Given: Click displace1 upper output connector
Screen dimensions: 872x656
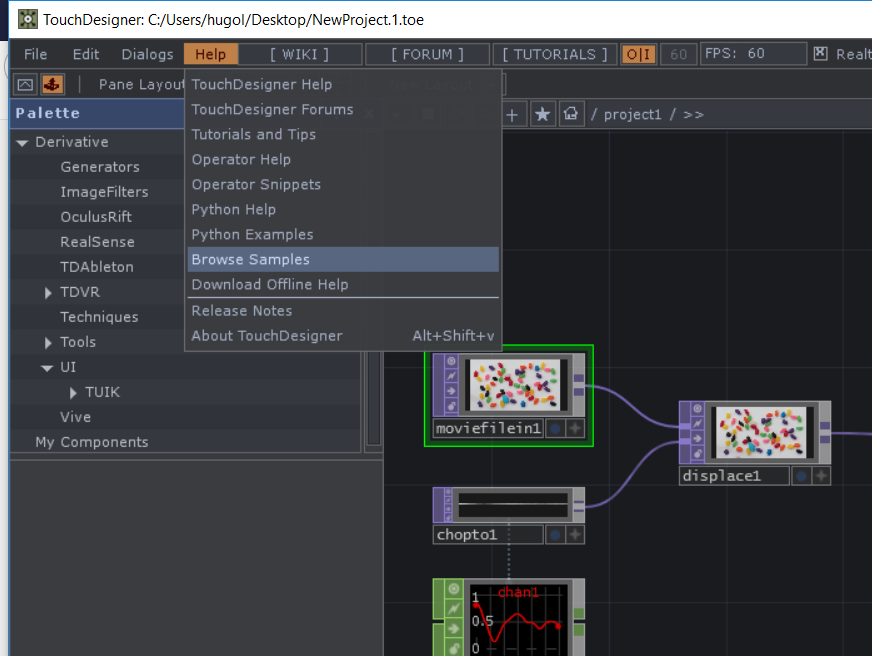Looking at the screenshot, I should [x=825, y=426].
